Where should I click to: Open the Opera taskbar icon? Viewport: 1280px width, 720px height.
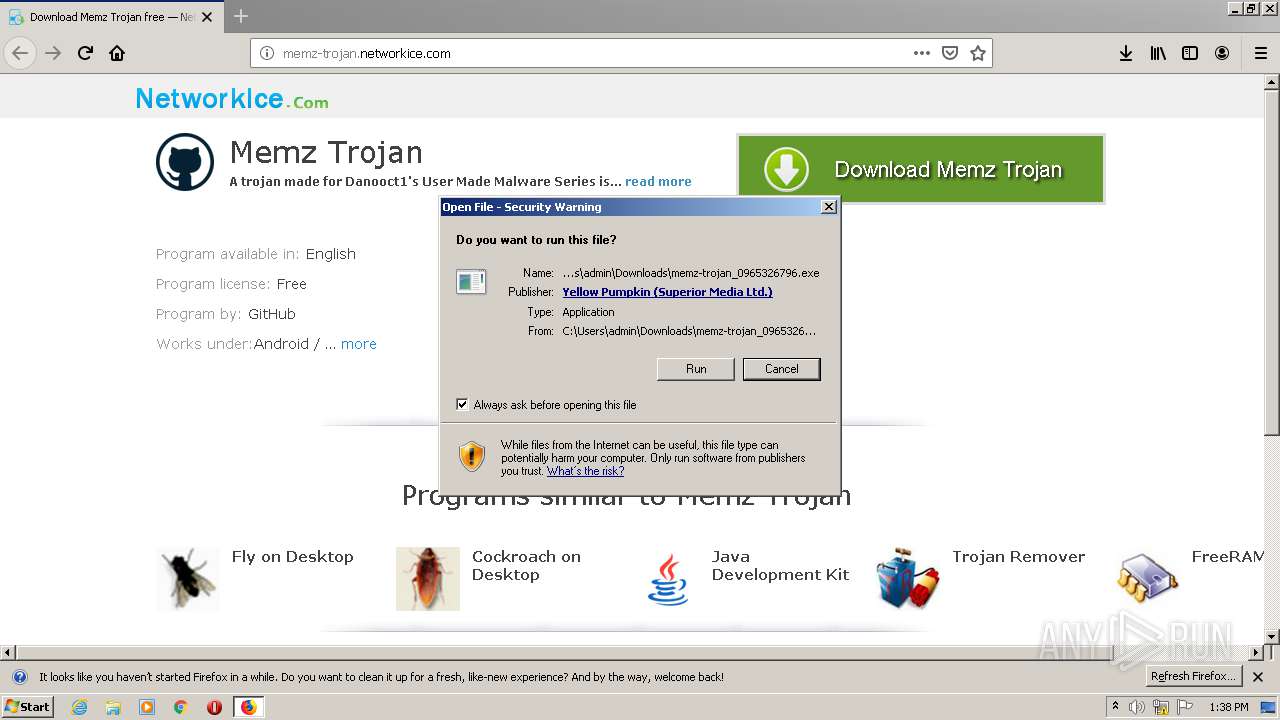tap(214, 707)
